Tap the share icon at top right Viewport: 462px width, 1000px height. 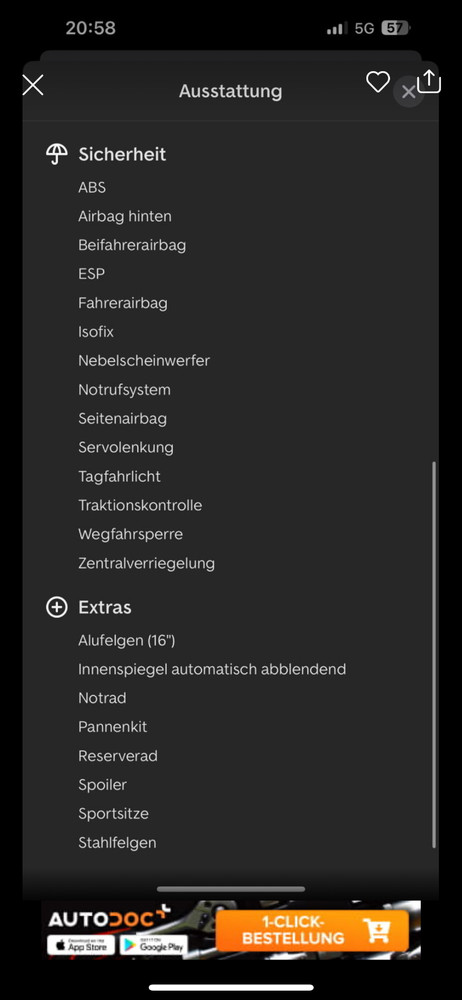pyautogui.click(x=429, y=81)
